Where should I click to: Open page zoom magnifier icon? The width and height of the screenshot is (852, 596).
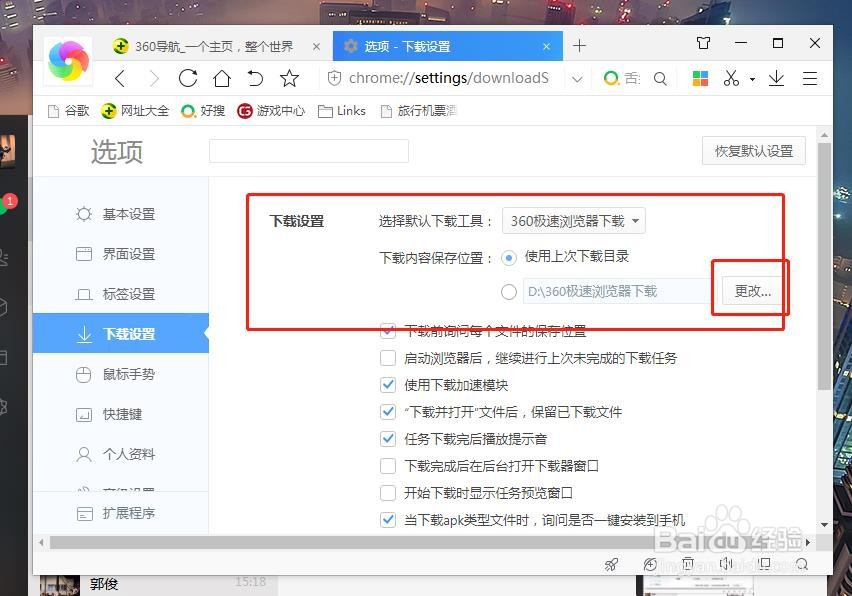click(x=650, y=564)
